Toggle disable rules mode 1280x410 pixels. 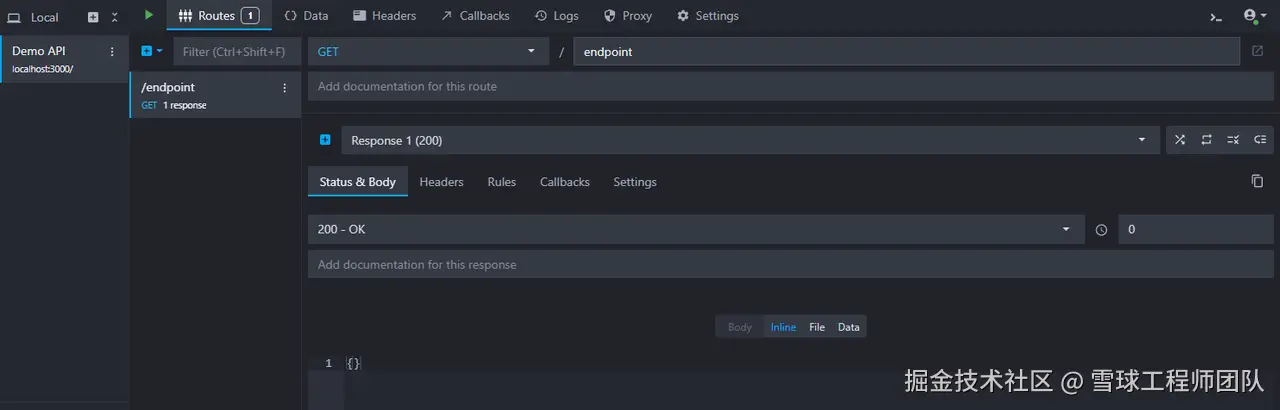coord(1233,140)
